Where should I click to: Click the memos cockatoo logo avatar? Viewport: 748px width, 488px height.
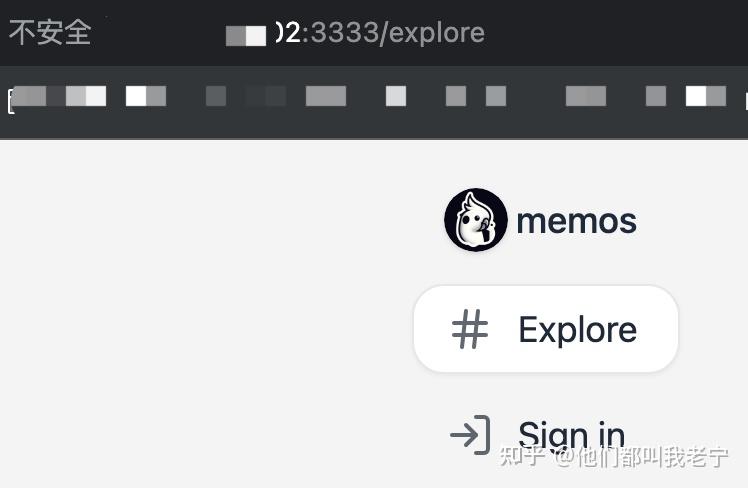click(x=476, y=219)
